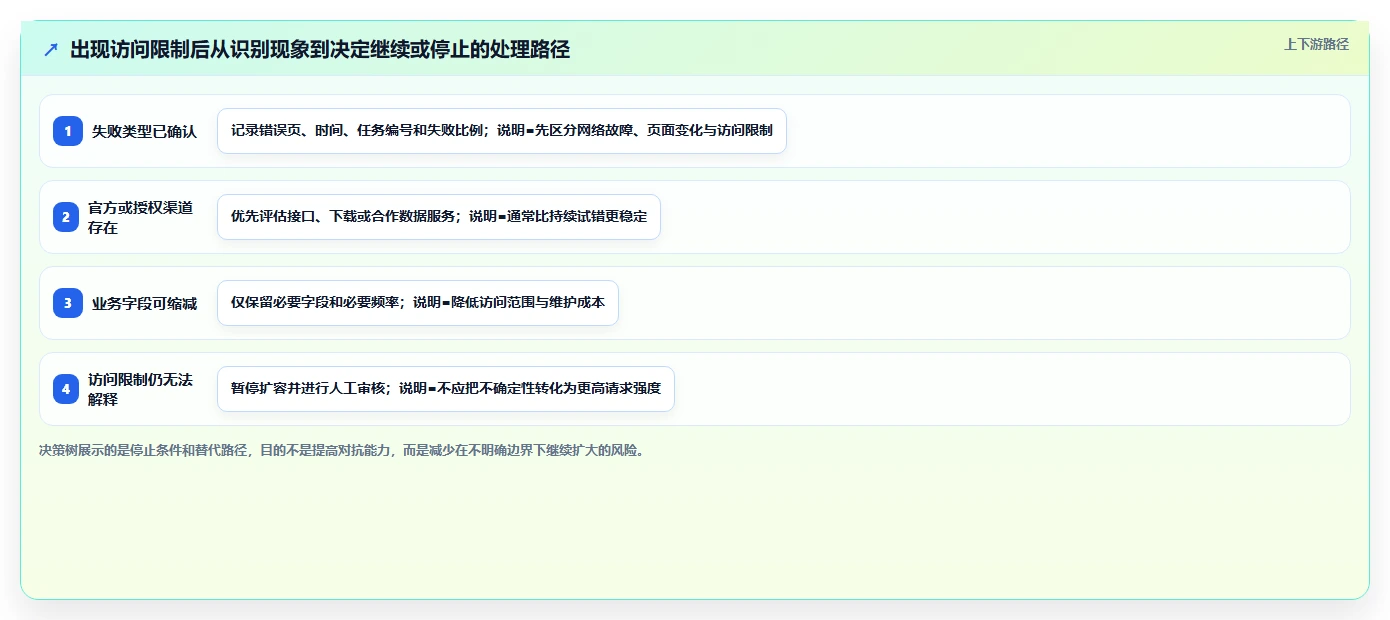Open the 暂停扩容并进行人工审核 description box
Viewport: 1390px width, 620px height.
pyautogui.click(x=446, y=389)
